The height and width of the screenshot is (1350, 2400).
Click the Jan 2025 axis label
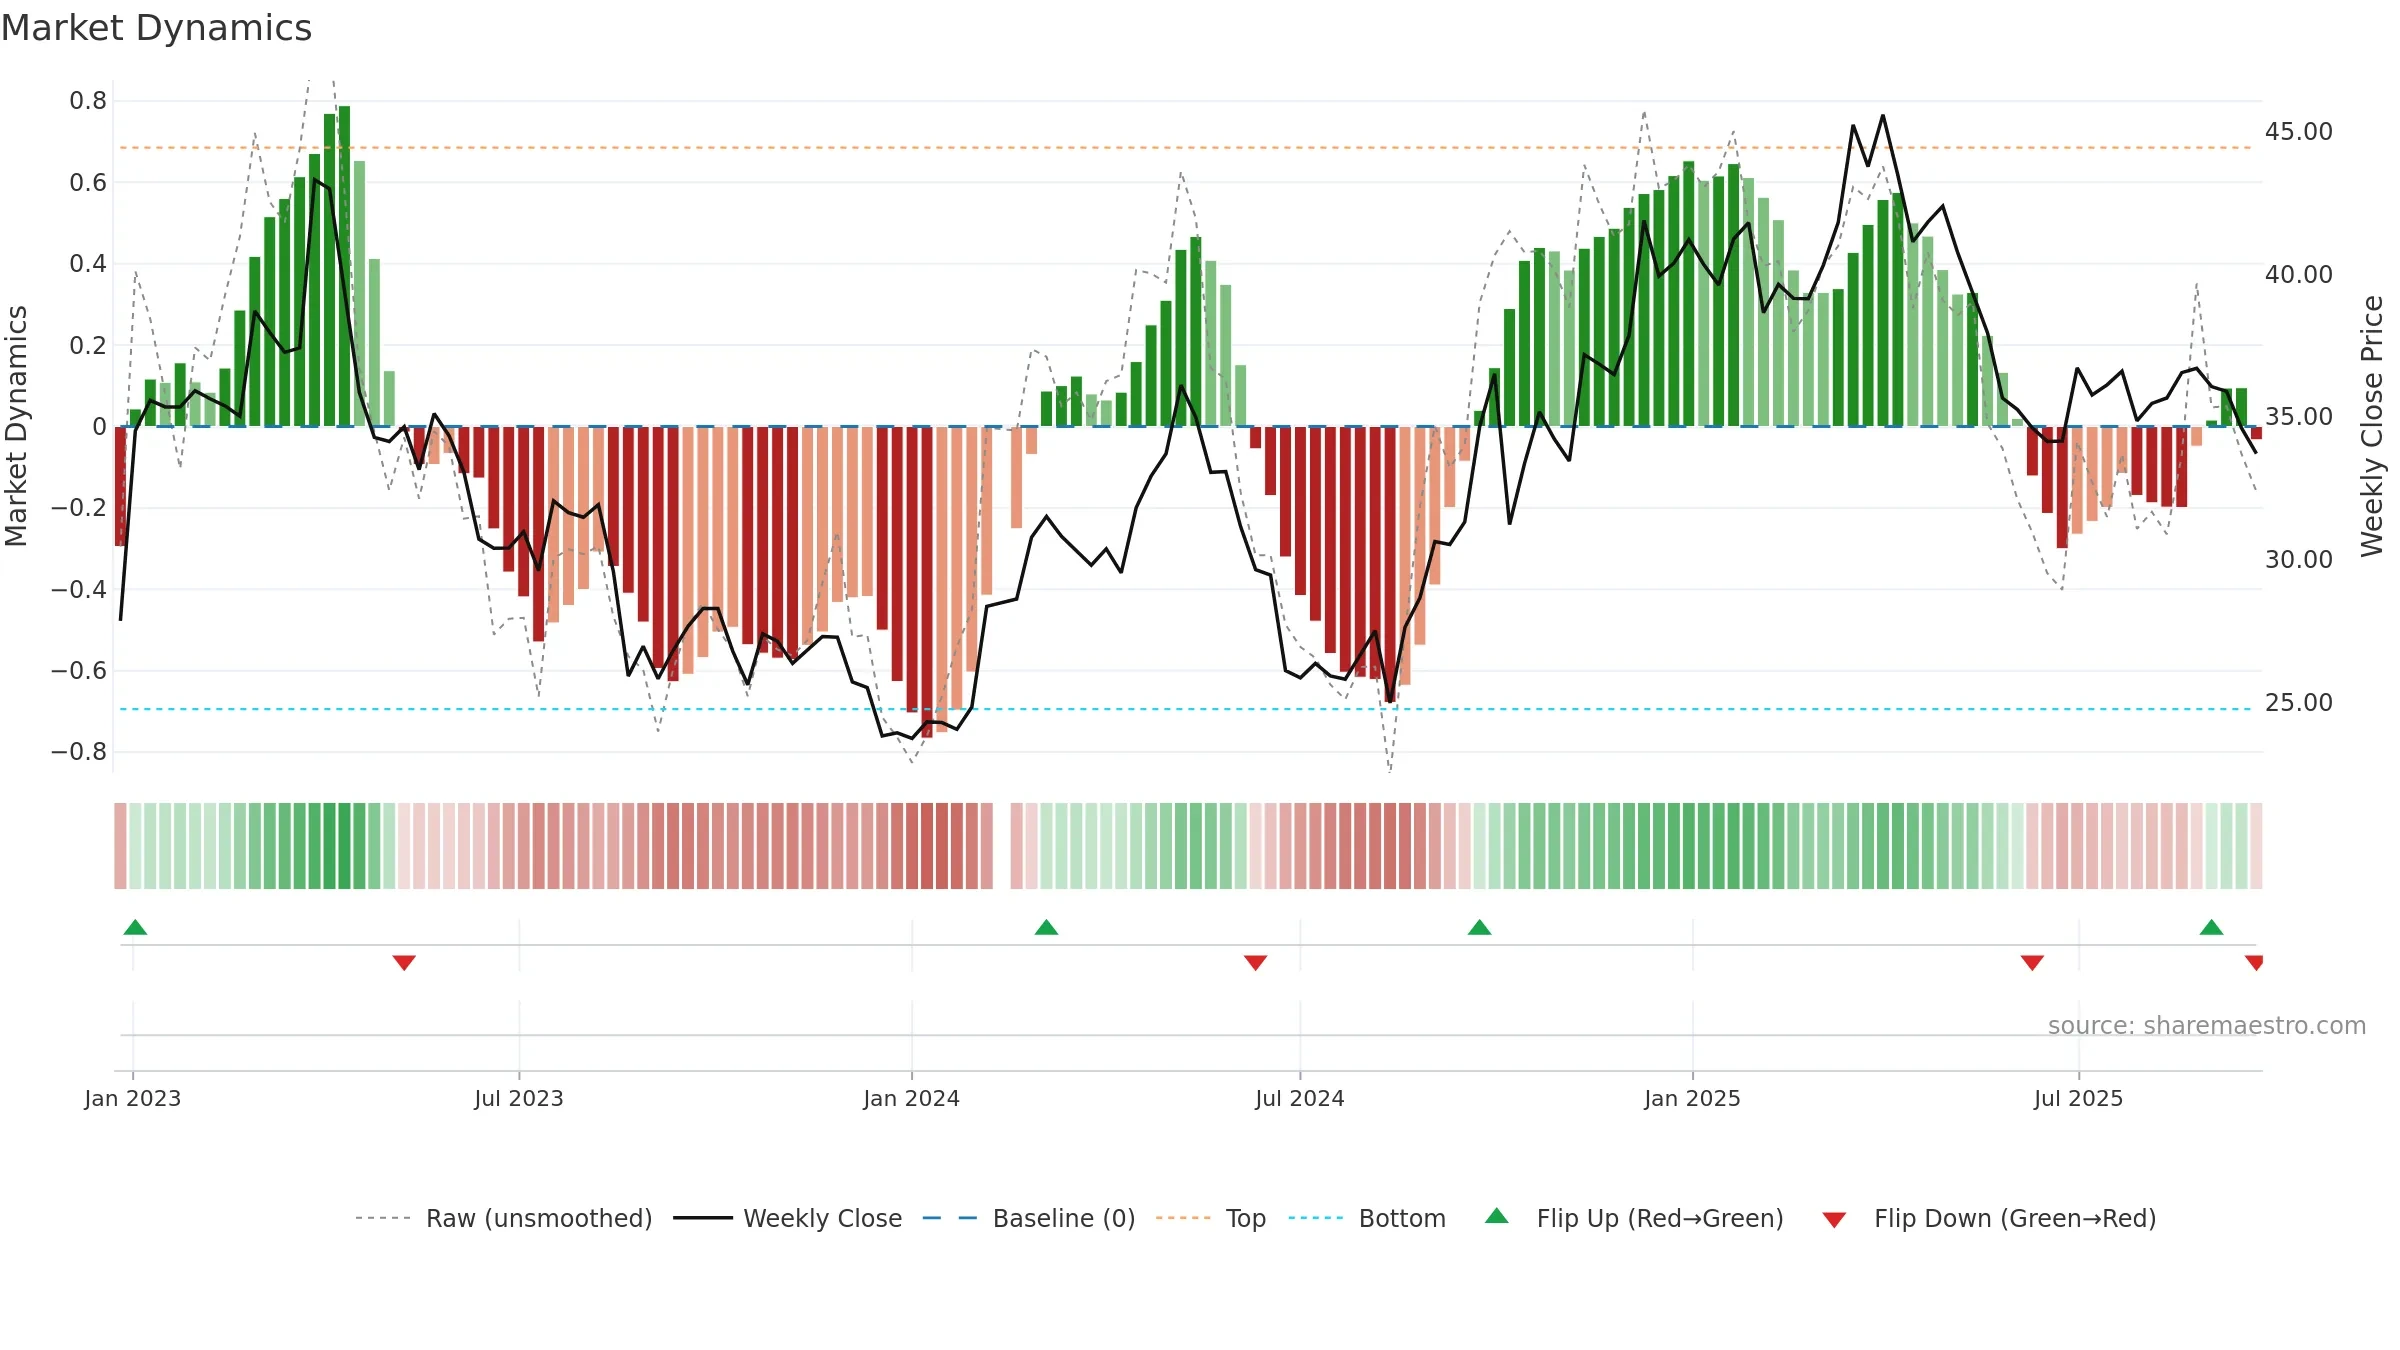tap(1693, 1098)
